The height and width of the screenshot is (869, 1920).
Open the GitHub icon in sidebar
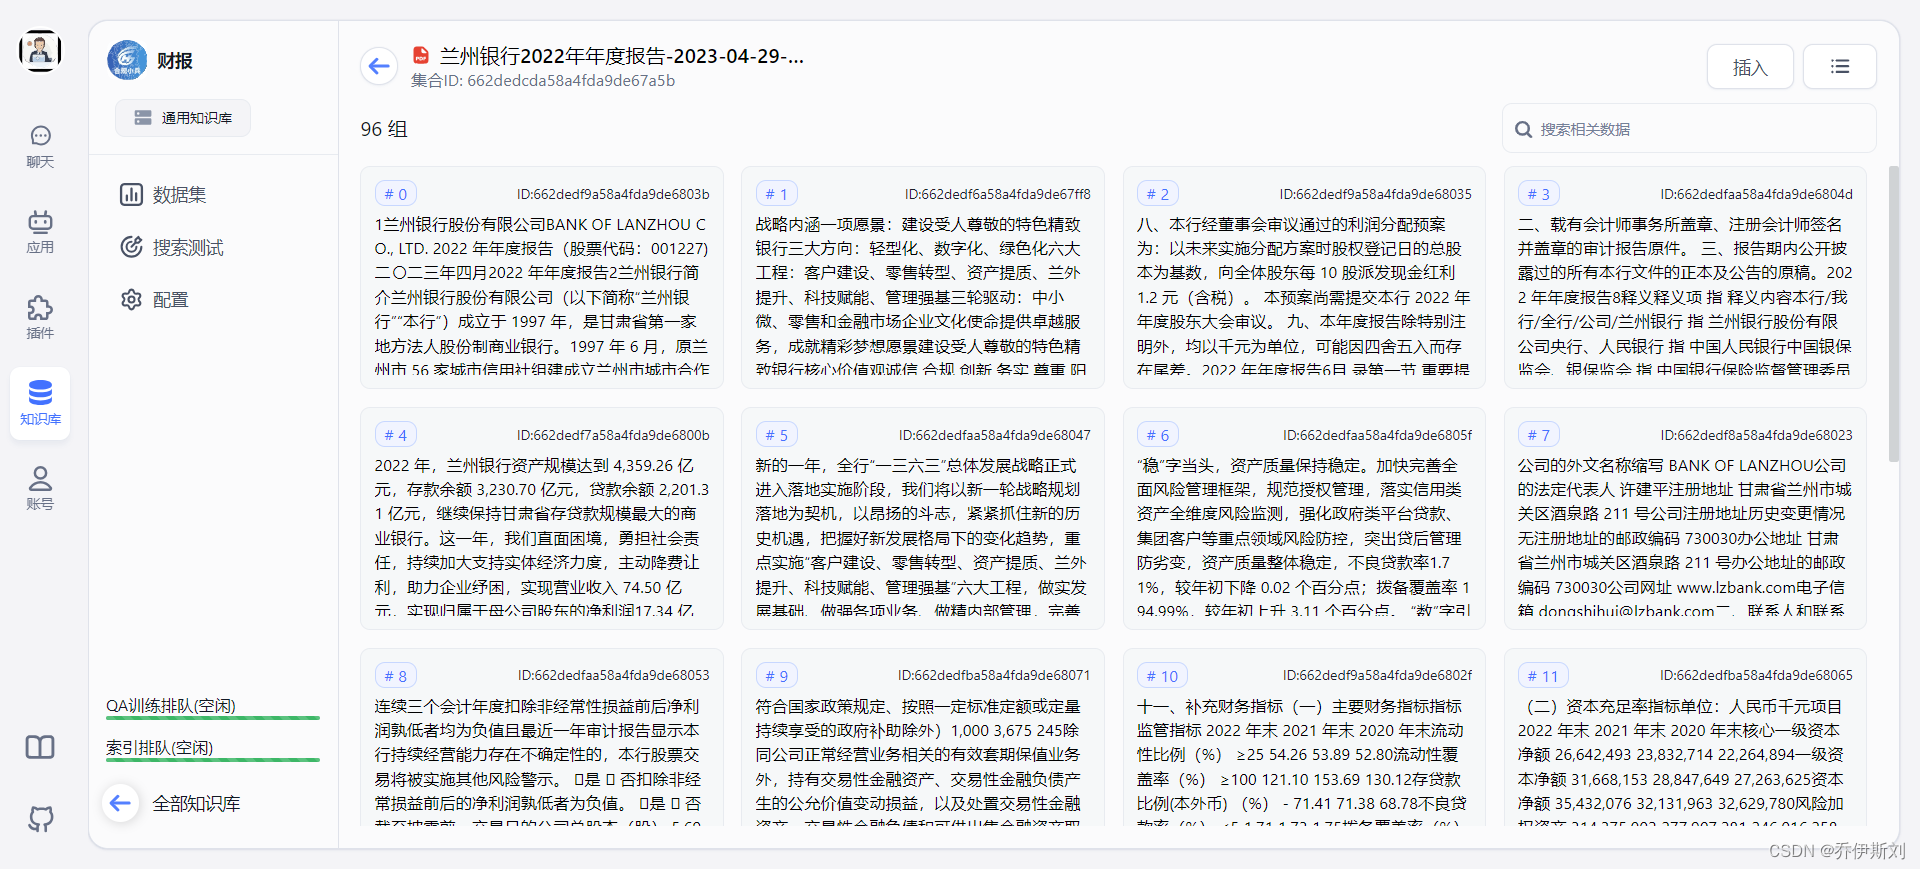[40, 819]
